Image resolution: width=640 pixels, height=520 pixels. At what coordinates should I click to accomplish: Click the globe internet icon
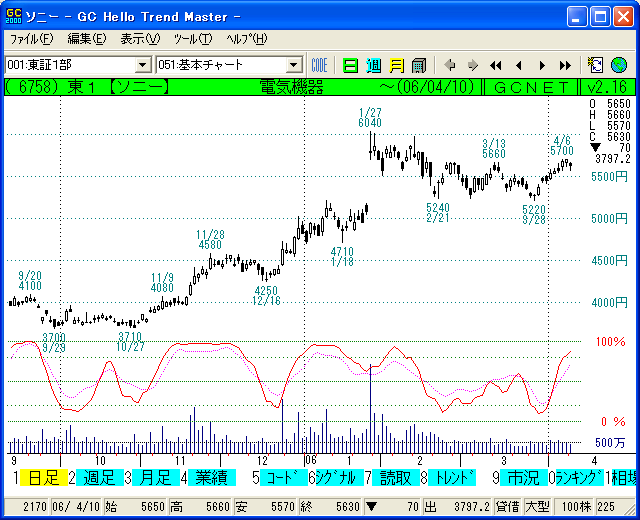(619, 65)
